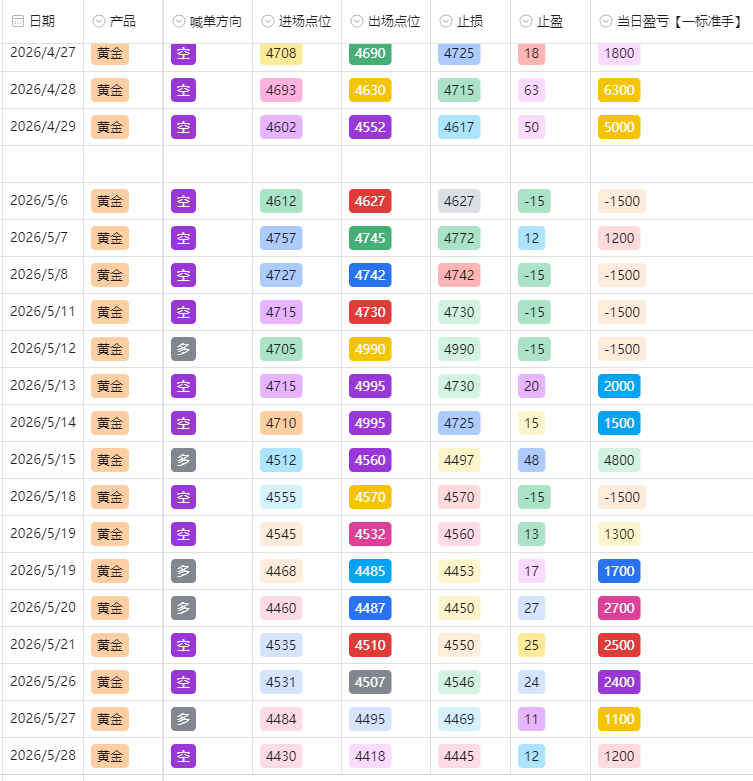
Task: Click the circle icon beside 喊单方向 header
Action: 179,21
